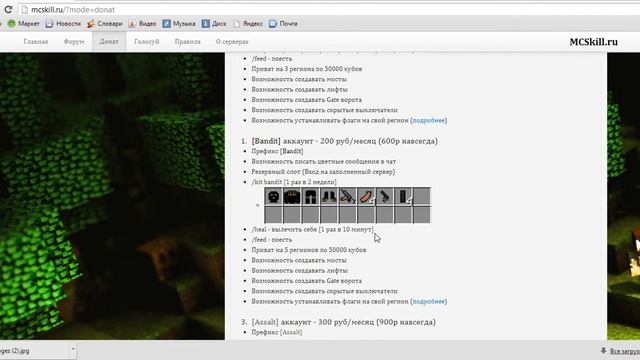The image size is (640, 360).
Task: Open the Правила nav tab
Action: tap(187, 42)
